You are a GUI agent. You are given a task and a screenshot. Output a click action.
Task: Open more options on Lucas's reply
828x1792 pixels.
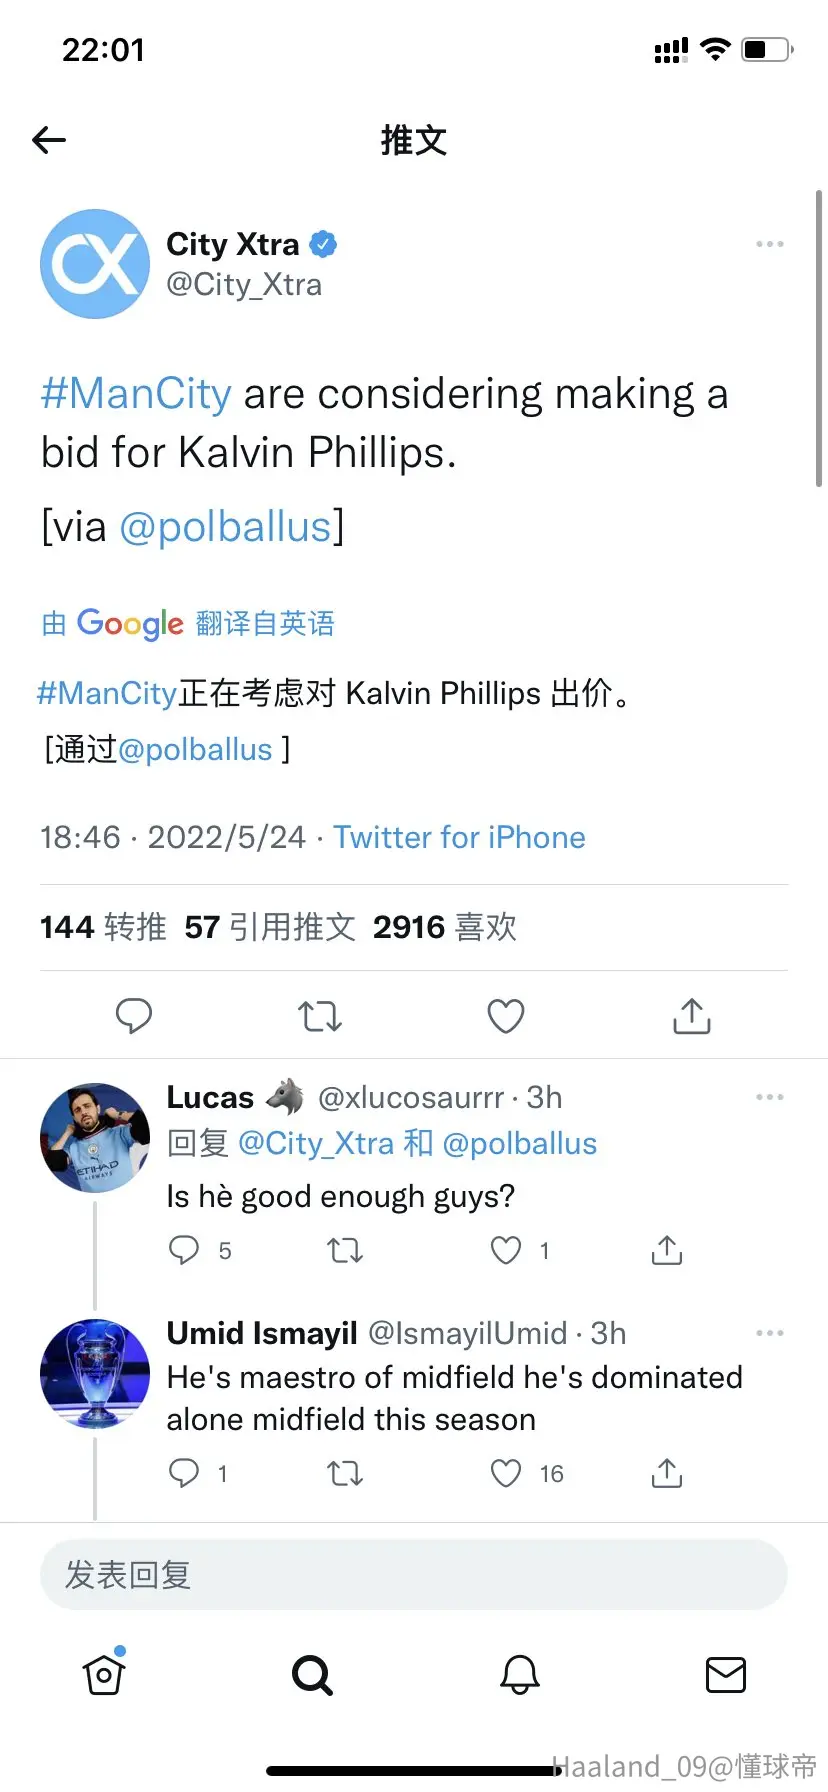769,1097
